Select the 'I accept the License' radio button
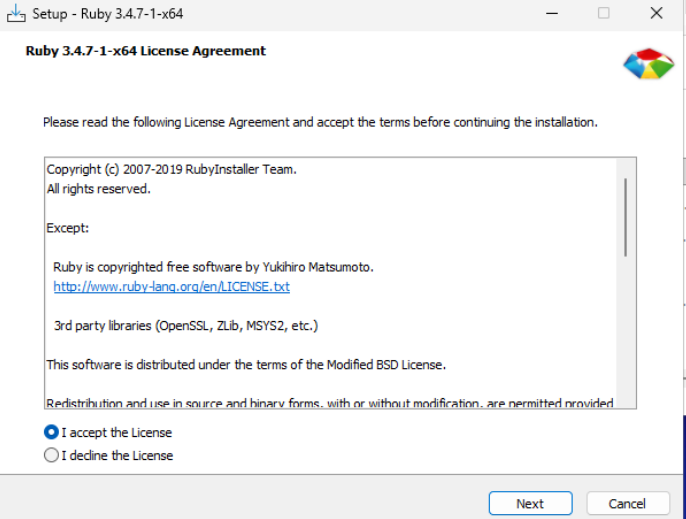 pyautogui.click(x=52, y=433)
